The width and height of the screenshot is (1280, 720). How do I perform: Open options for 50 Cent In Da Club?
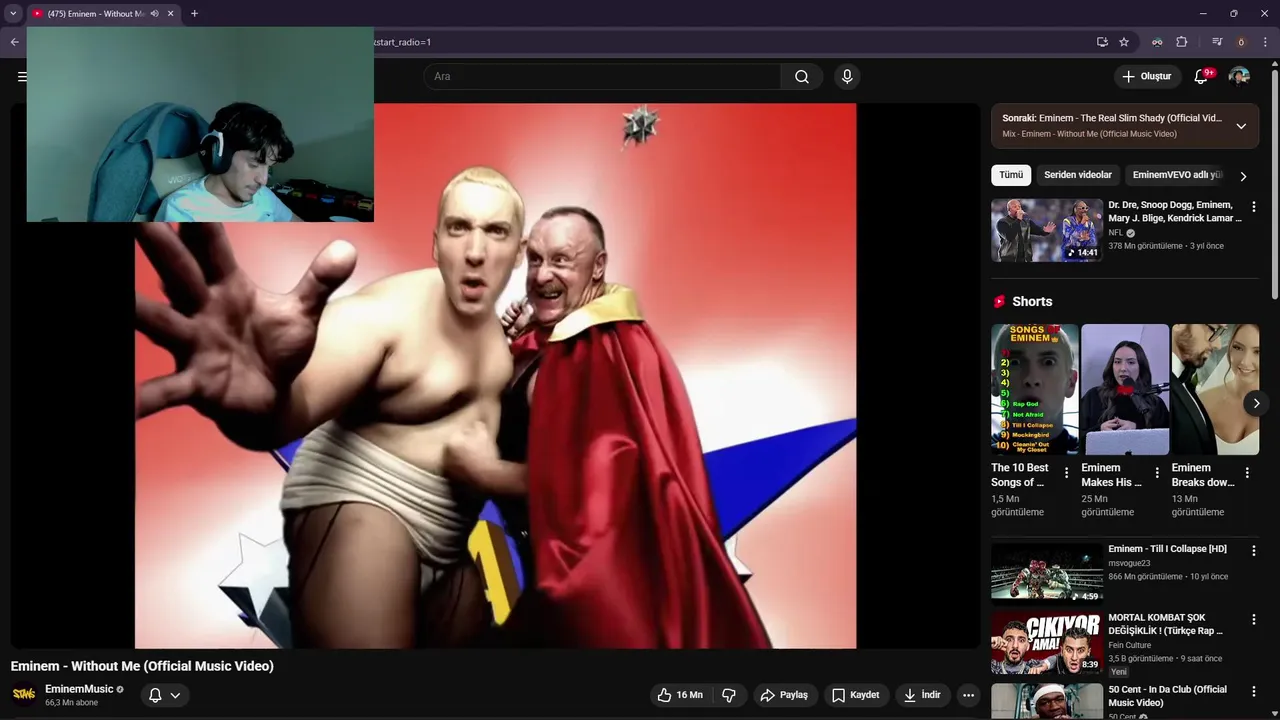tap(1253, 692)
